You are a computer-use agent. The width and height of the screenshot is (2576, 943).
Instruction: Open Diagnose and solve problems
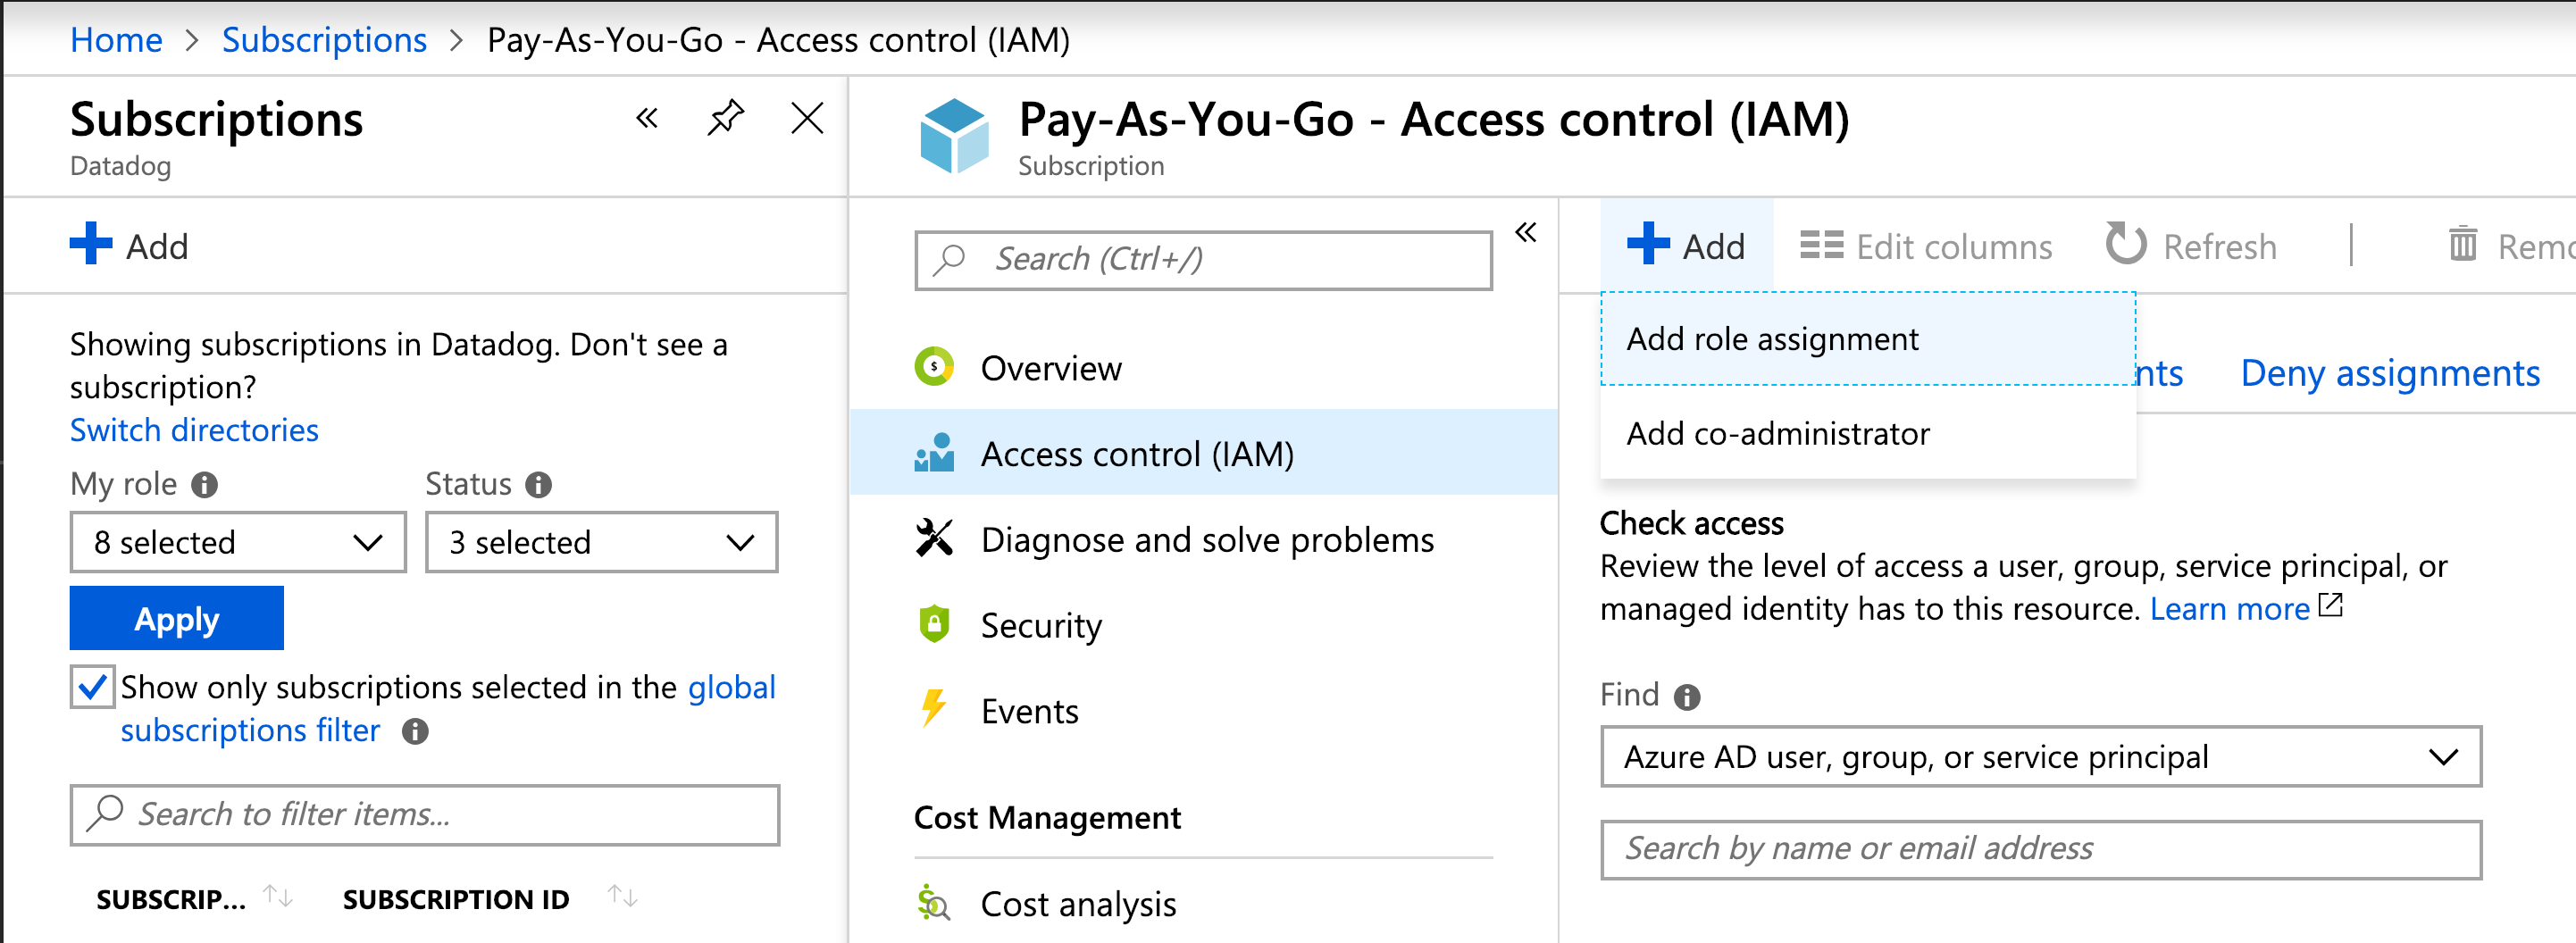tap(1206, 540)
